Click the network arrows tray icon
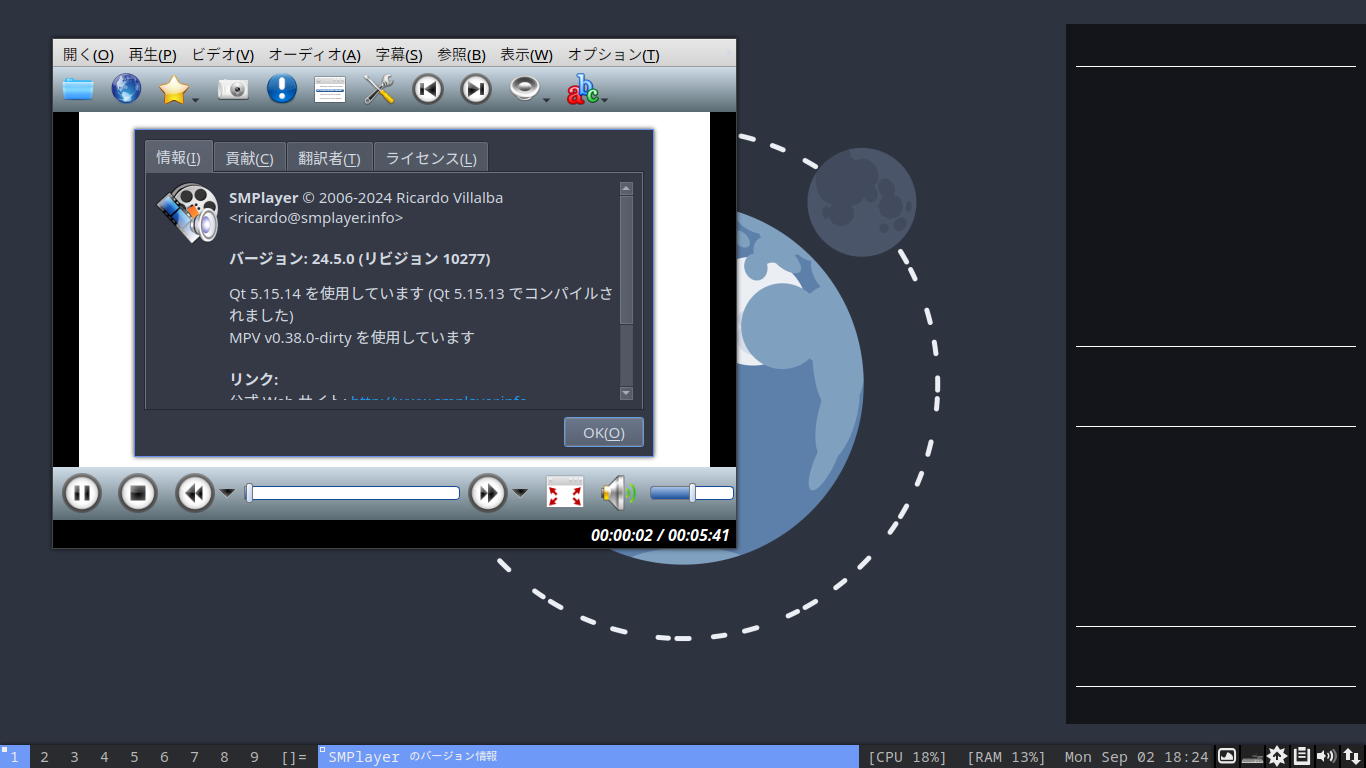Viewport: 1366px width, 768px height. [1351, 756]
